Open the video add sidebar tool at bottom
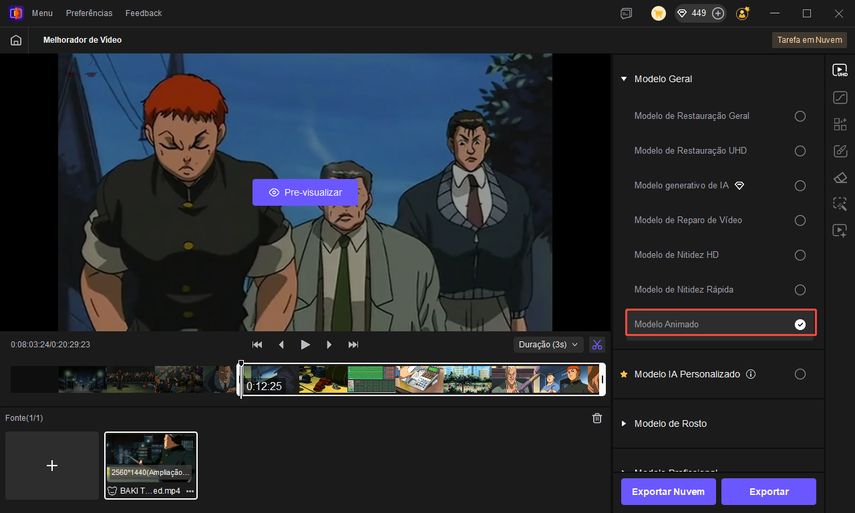The width and height of the screenshot is (855, 513). pyautogui.click(x=840, y=231)
